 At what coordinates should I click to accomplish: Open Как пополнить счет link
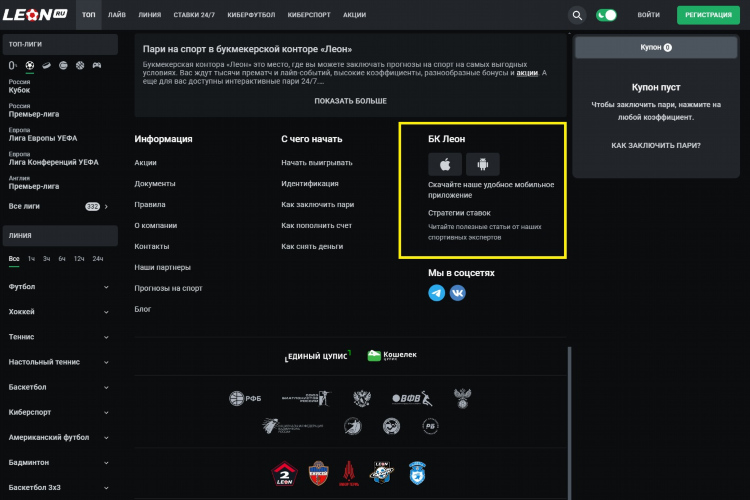316,225
